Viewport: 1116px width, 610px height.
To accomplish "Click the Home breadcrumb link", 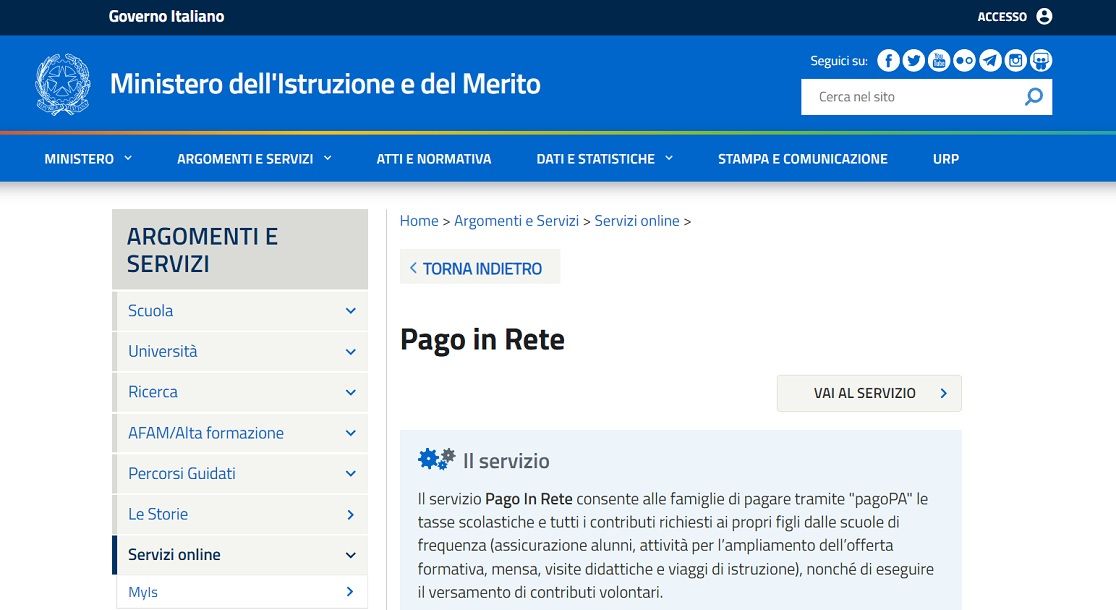I will point(418,221).
